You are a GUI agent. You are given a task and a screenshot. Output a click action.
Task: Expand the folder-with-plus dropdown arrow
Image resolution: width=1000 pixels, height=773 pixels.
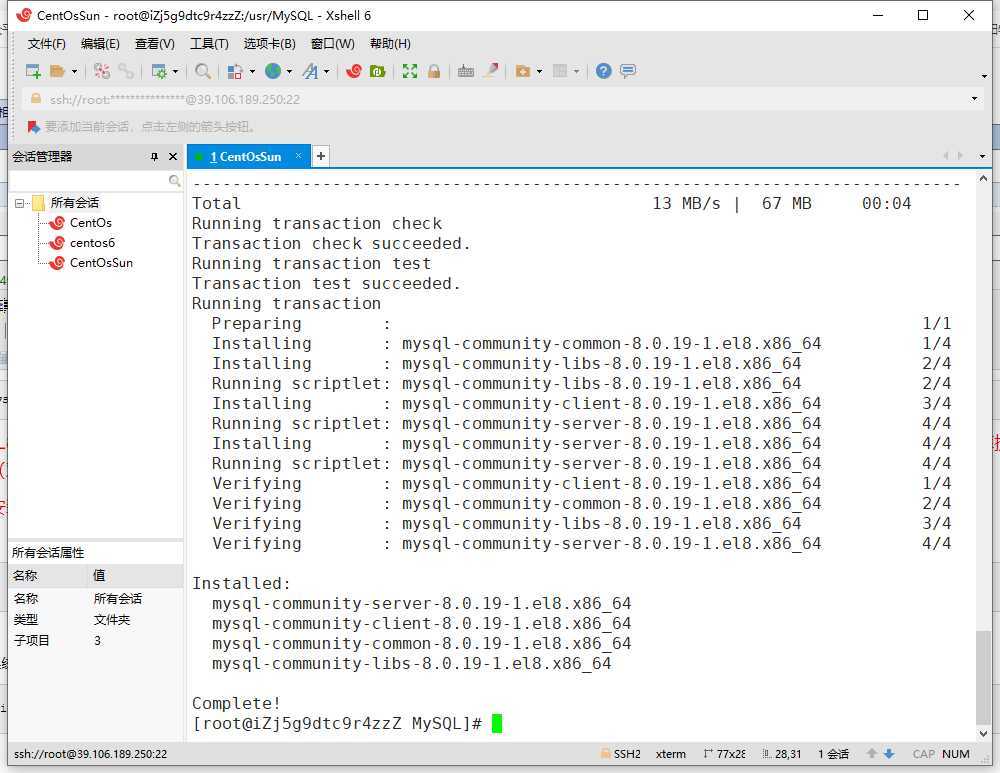[540, 71]
